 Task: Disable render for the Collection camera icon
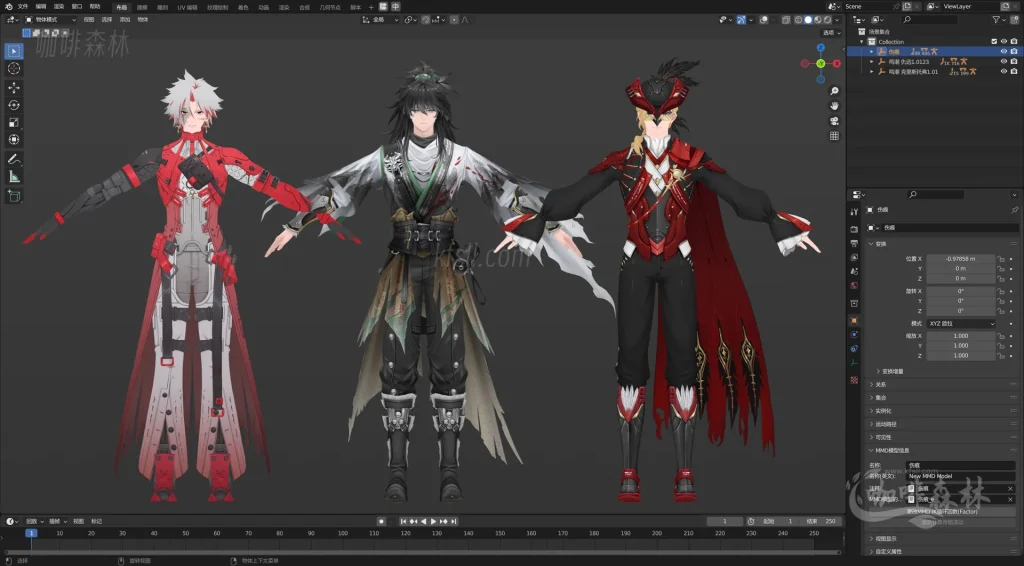(x=1014, y=41)
